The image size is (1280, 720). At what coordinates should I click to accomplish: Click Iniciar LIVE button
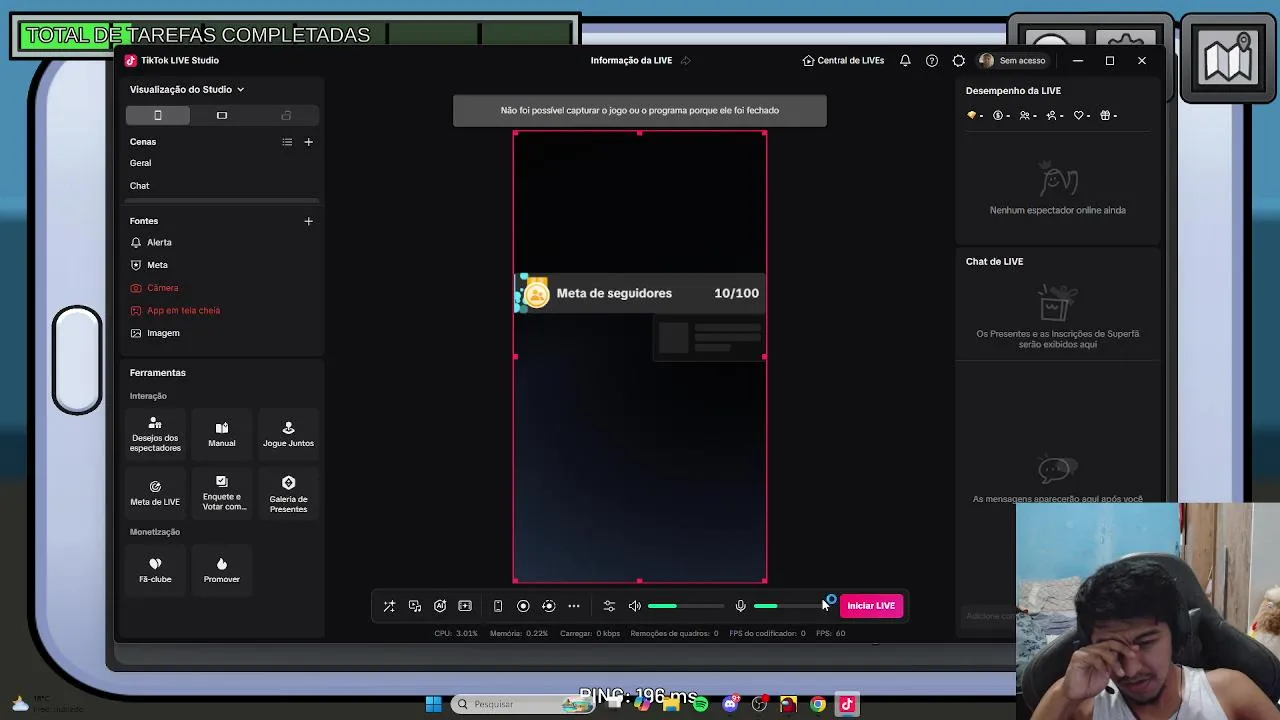(x=871, y=606)
